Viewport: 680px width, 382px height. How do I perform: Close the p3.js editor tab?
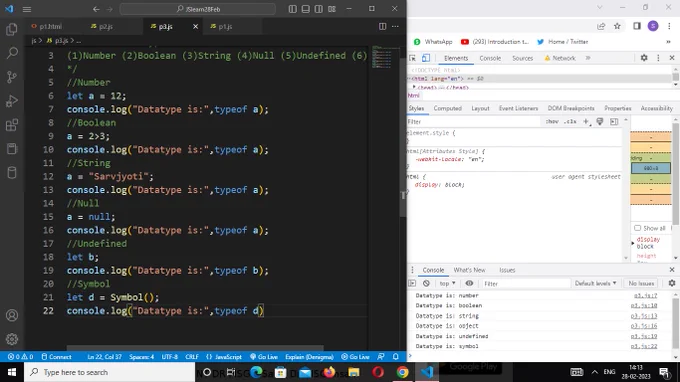click(x=196, y=26)
